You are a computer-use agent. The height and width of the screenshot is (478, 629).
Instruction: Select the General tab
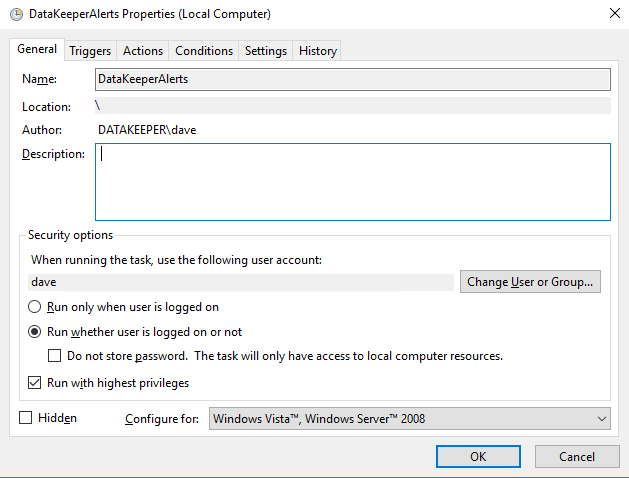coord(37,49)
